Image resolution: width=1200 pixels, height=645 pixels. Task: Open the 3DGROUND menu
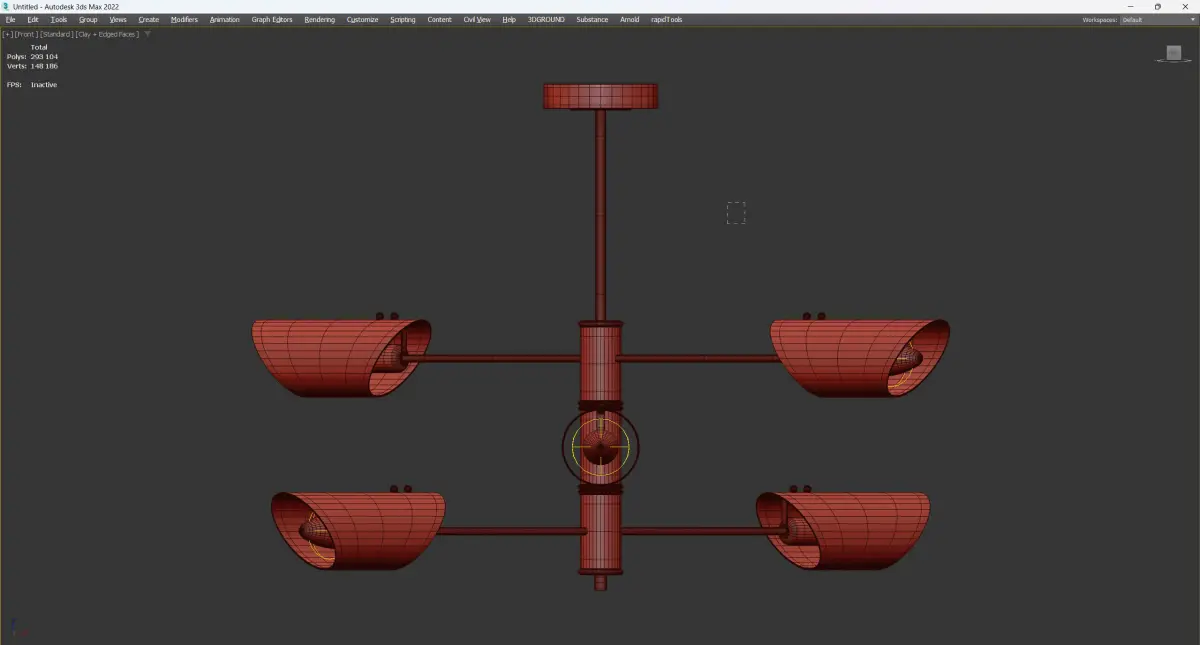click(x=547, y=19)
